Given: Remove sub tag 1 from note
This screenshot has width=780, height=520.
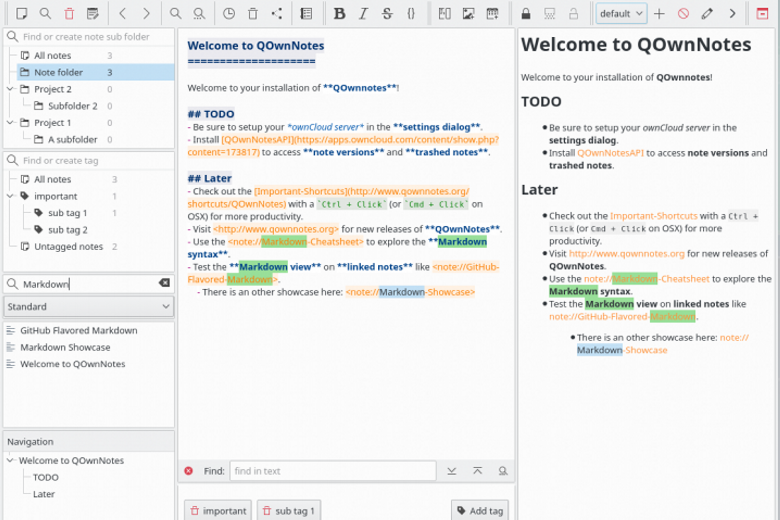Looking at the screenshot, I should (x=289, y=511).
